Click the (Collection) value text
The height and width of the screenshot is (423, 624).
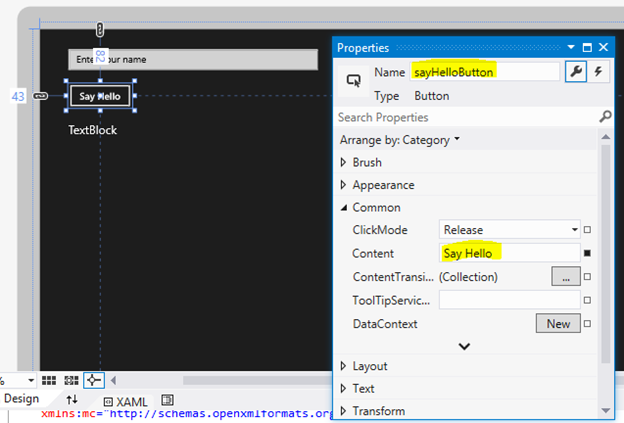pos(468,277)
